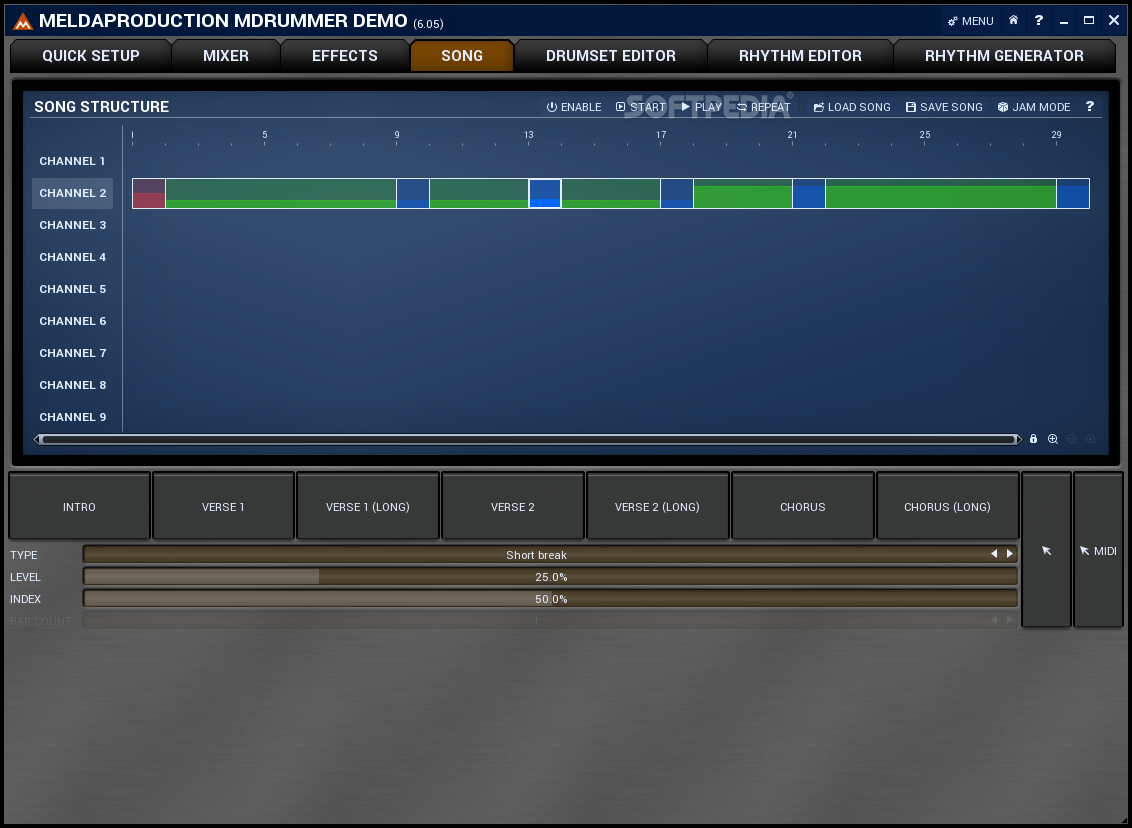Switch to DRUMSET EDITOR tab

611,56
